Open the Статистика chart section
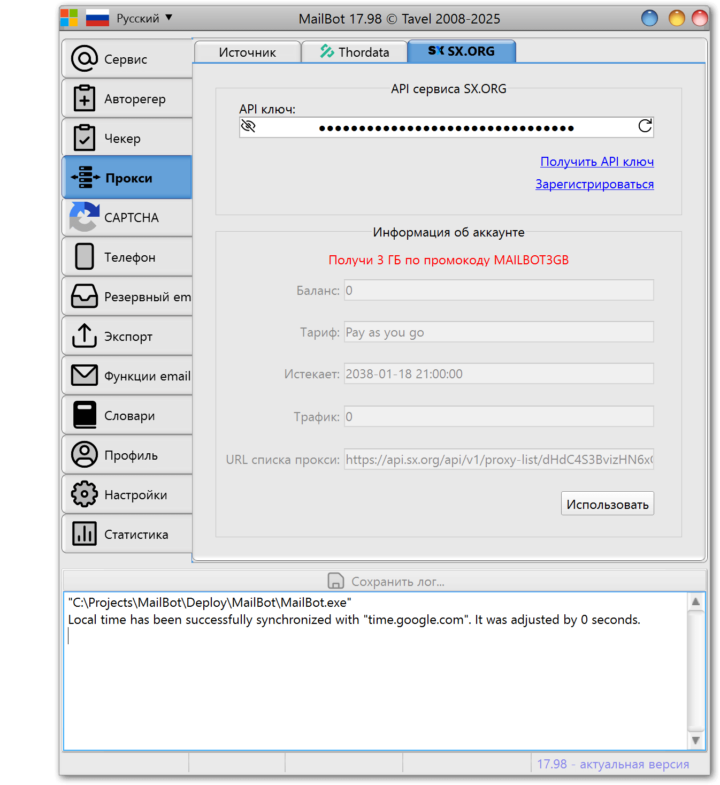 pos(126,534)
